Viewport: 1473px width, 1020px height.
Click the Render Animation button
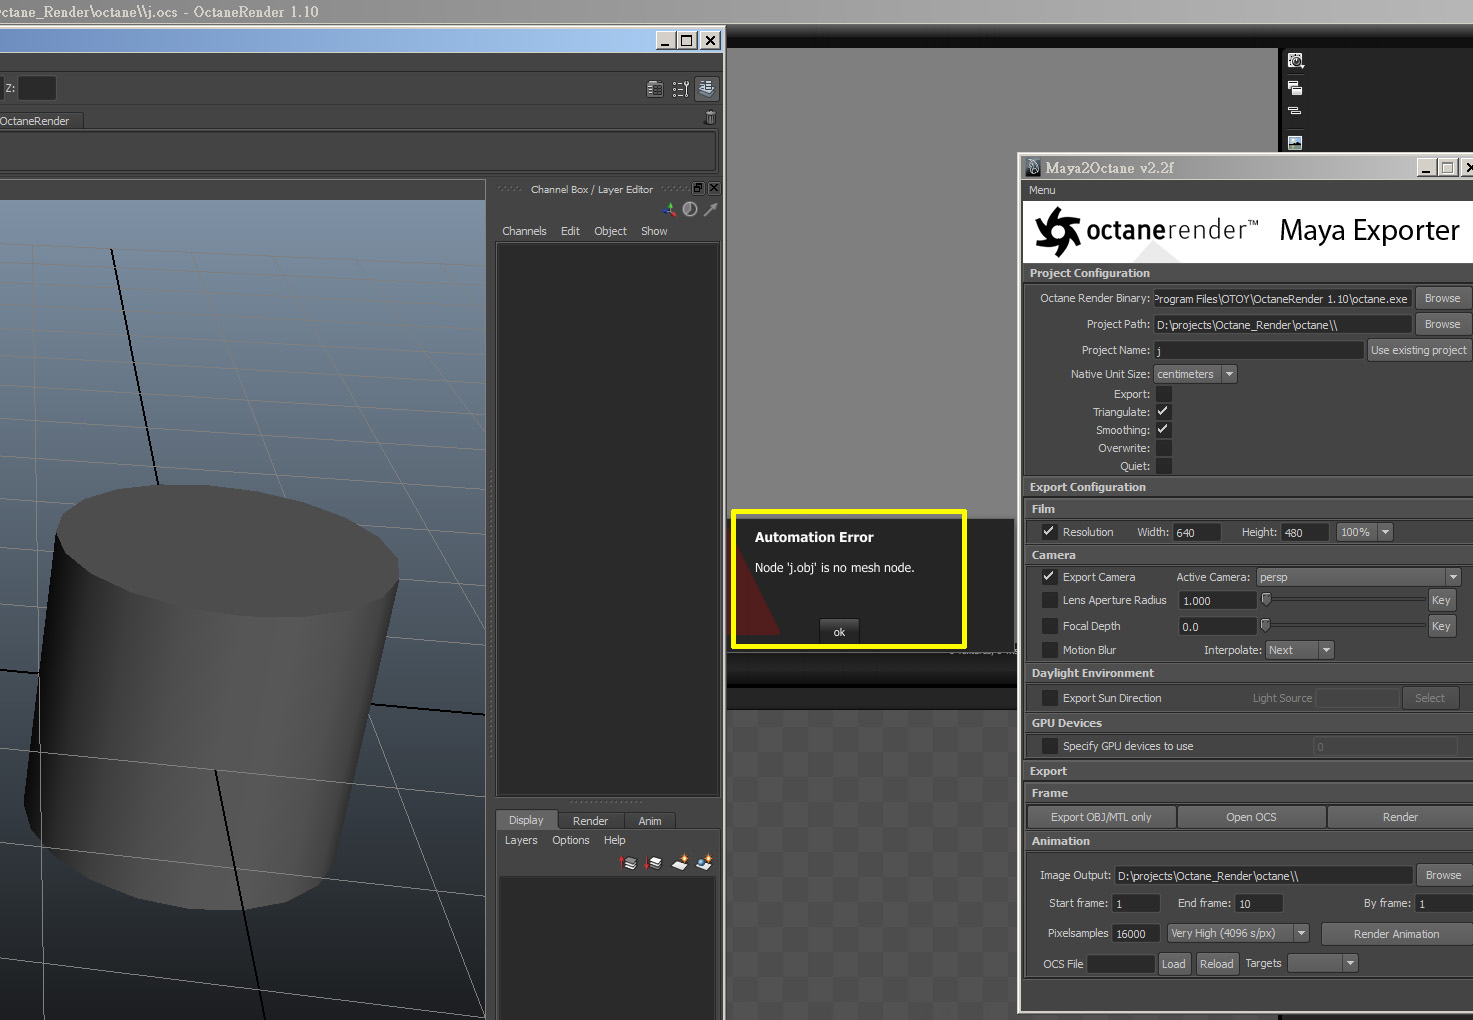tap(1397, 934)
